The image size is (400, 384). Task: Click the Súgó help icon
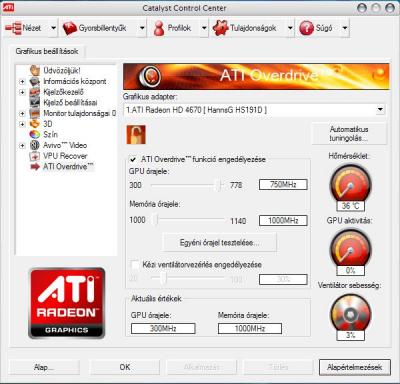306,28
